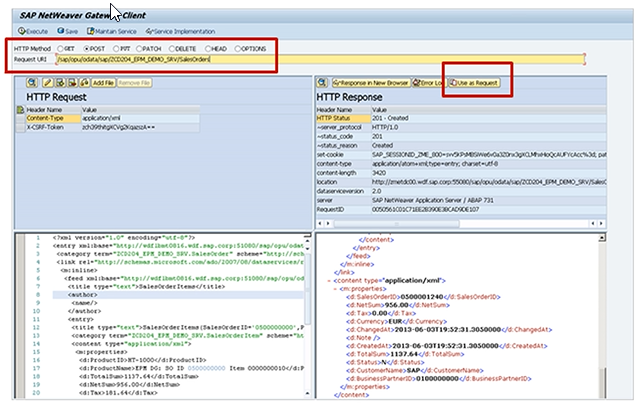This screenshot has height=406, width=639.
Task: Open Maintain Service from the toolbar
Action: pyautogui.click(x=111, y=31)
